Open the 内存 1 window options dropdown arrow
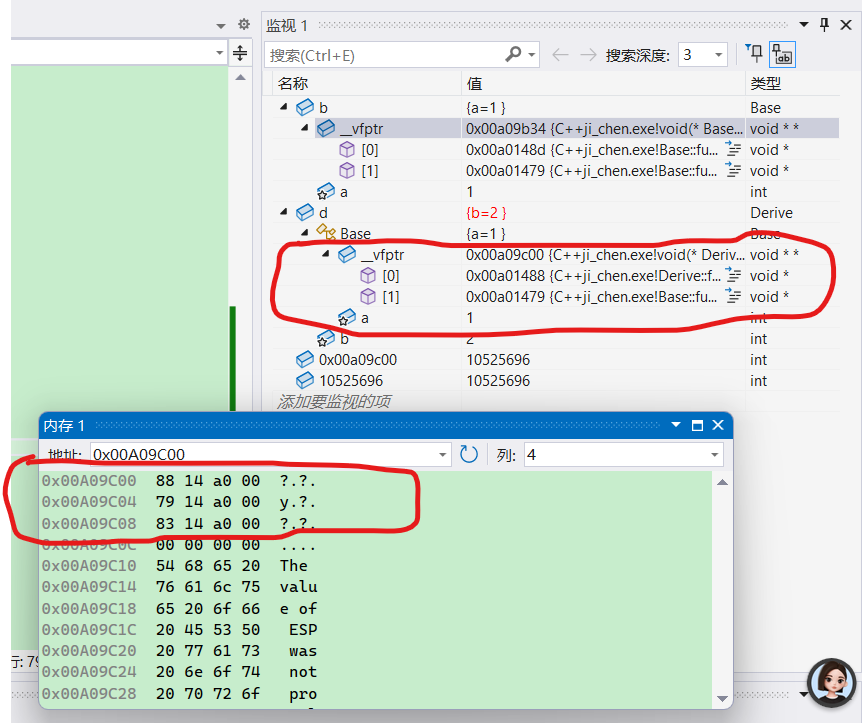This screenshot has width=862, height=723. click(676, 425)
